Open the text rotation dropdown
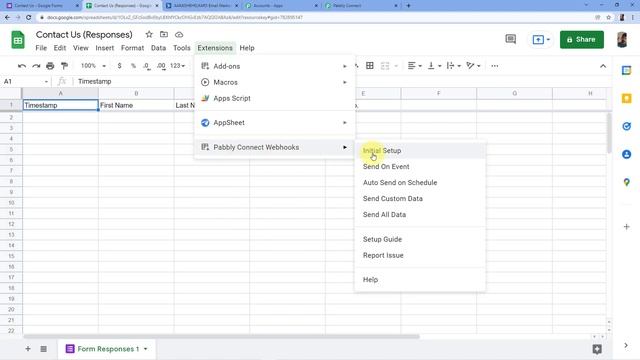The width and height of the screenshot is (640, 360). (x=473, y=66)
